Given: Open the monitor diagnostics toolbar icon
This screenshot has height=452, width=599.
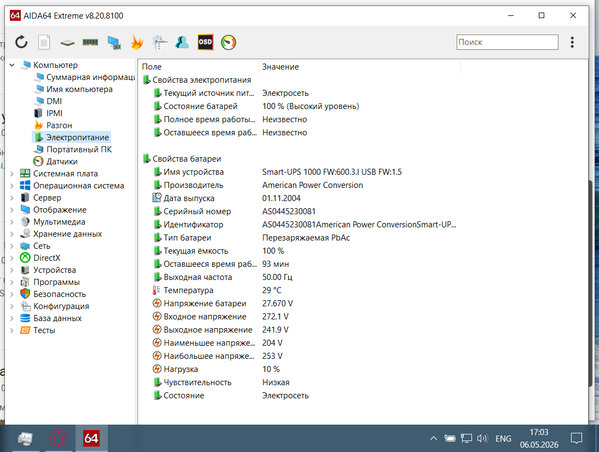Looking at the screenshot, I should [114, 42].
